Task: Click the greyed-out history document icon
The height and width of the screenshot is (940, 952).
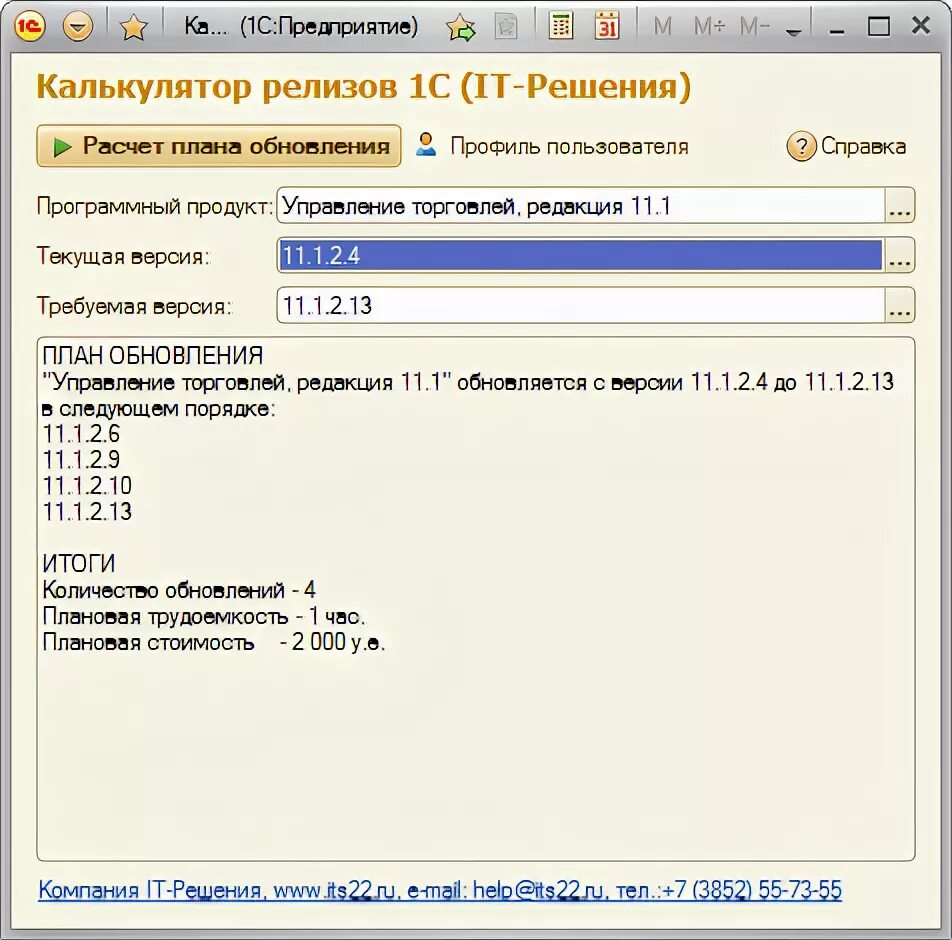Action: 506,27
